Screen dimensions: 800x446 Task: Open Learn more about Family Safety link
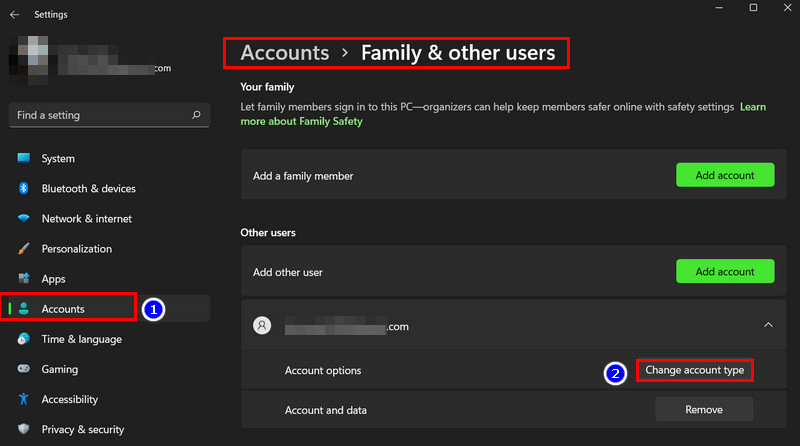(301, 121)
